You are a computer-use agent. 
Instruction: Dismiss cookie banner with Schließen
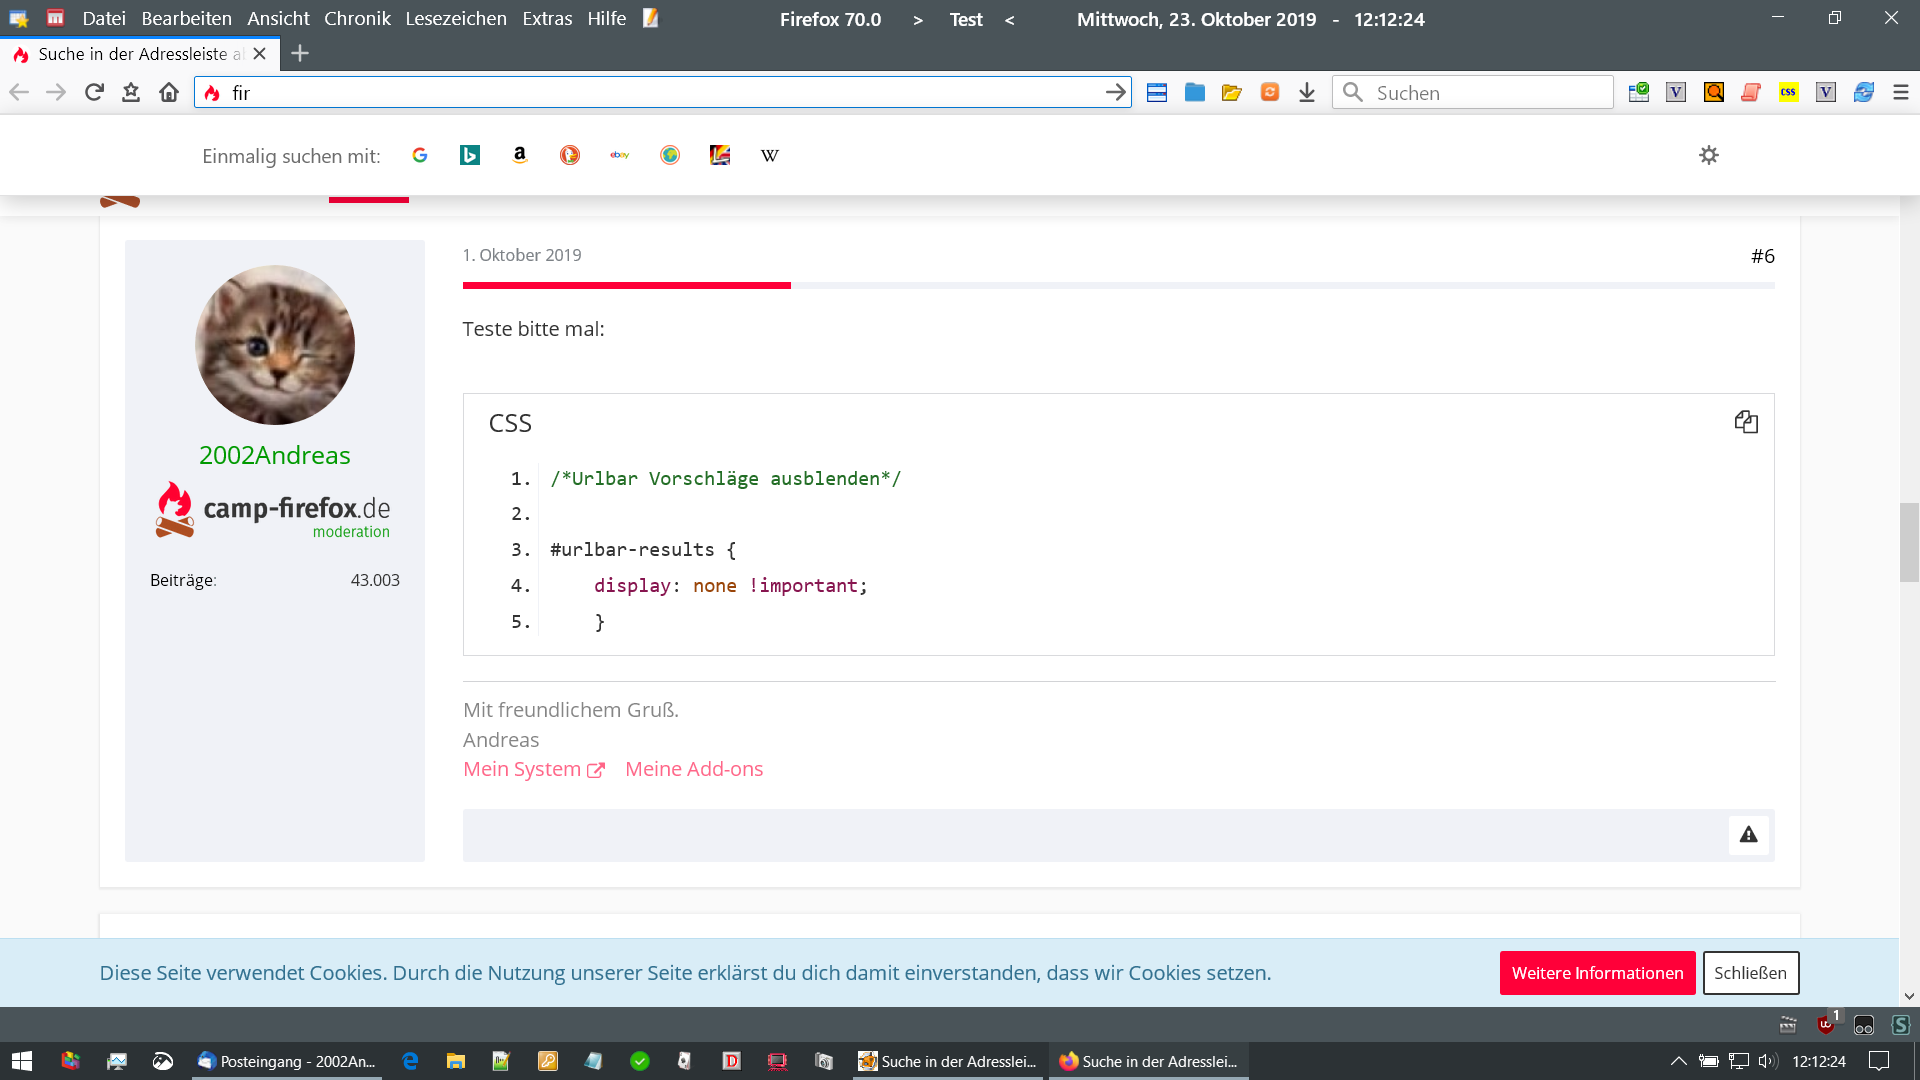click(x=1750, y=973)
